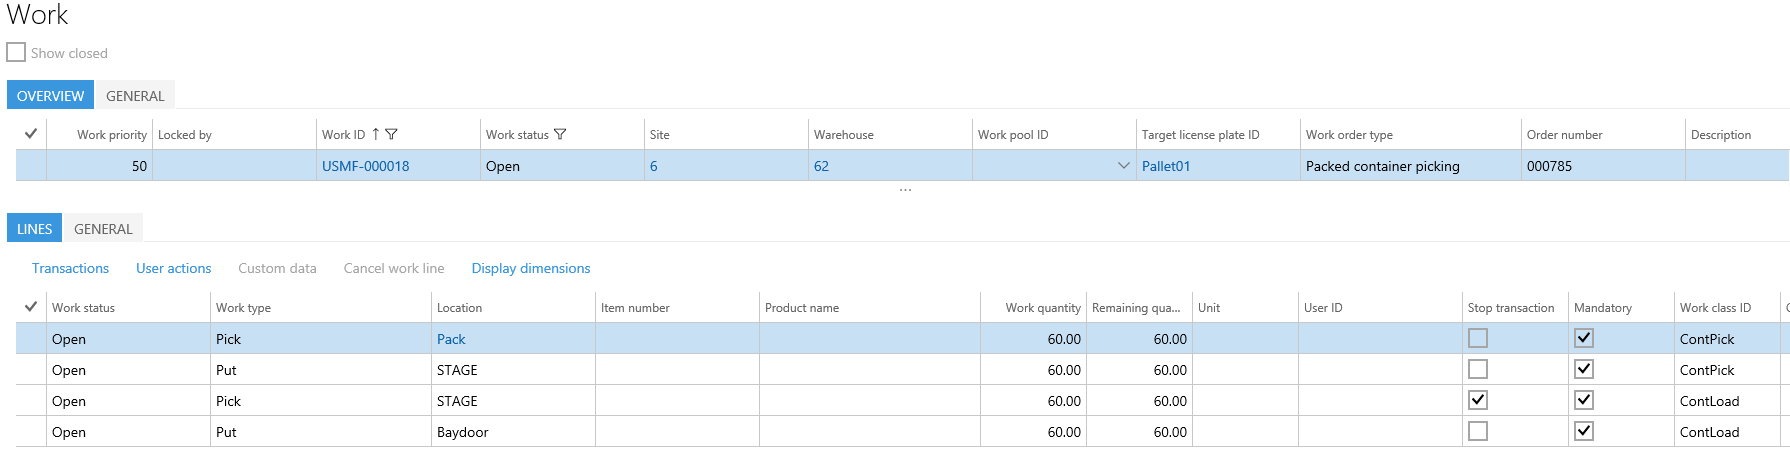Select the OVERVIEW tab
1790x455 pixels.
point(50,96)
